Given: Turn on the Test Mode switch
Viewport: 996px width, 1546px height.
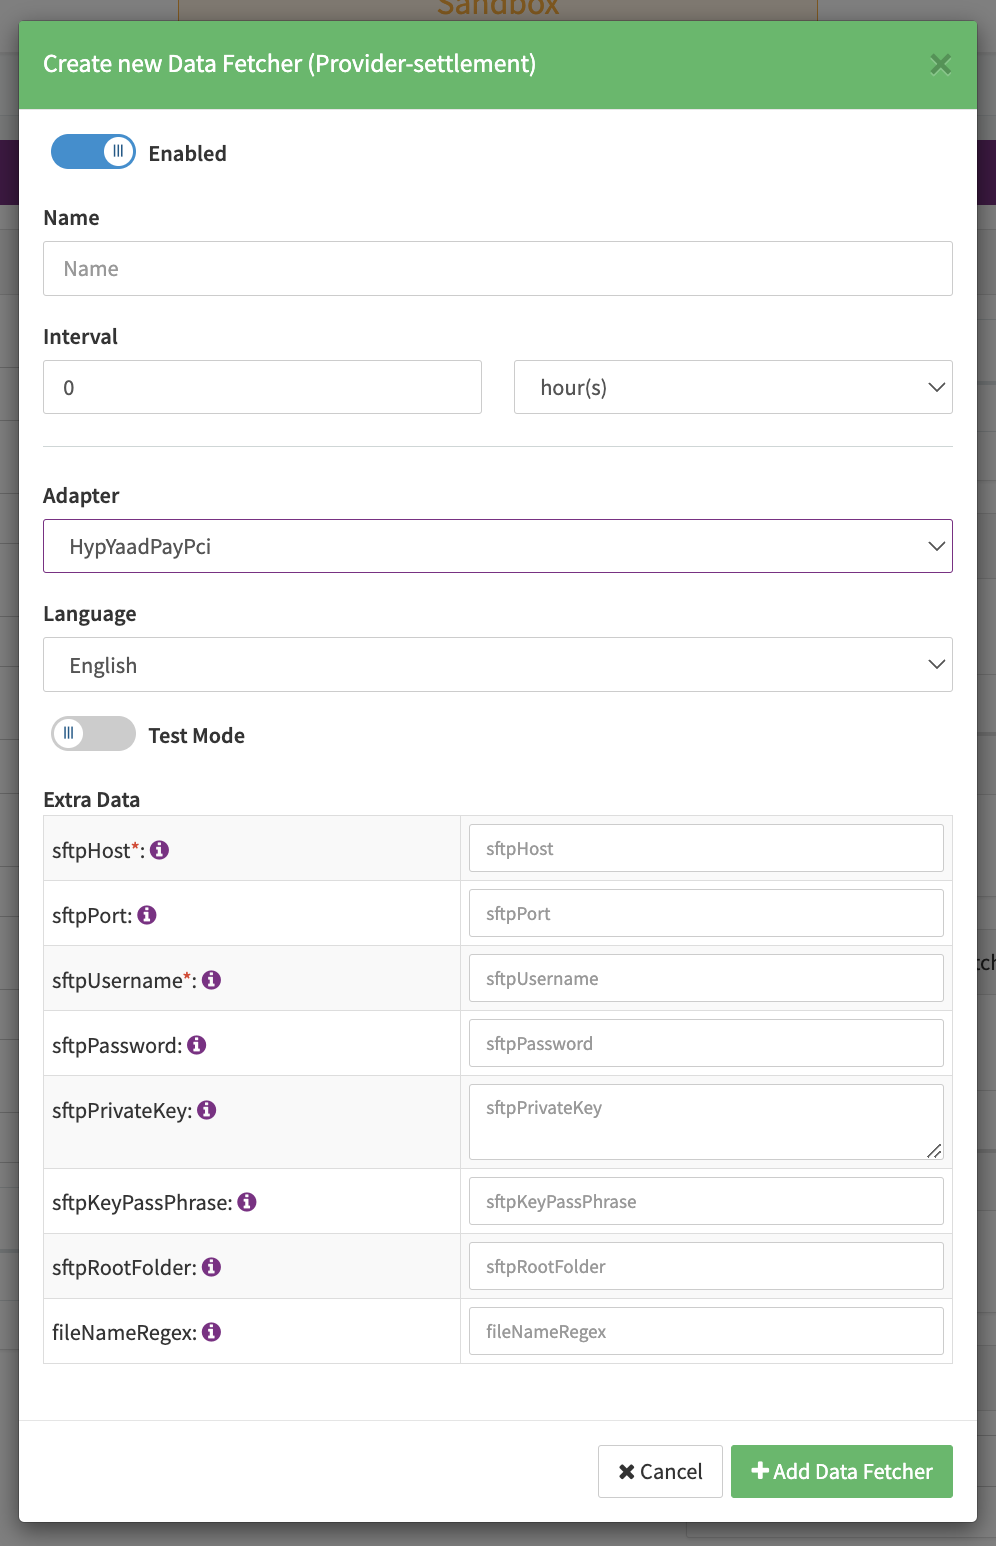Looking at the screenshot, I should pos(93,734).
